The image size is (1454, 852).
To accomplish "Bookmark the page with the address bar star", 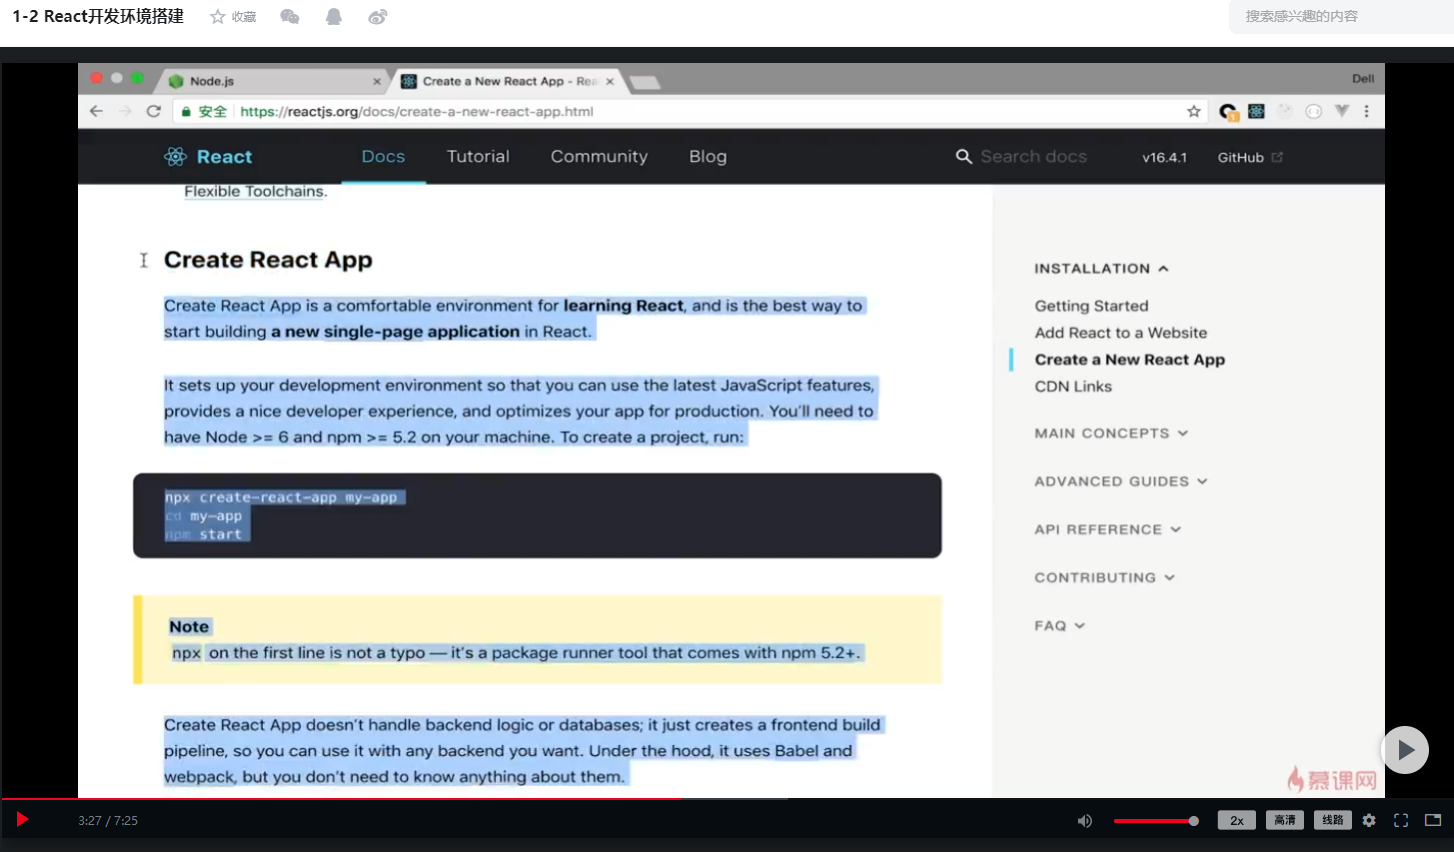I will (1194, 111).
